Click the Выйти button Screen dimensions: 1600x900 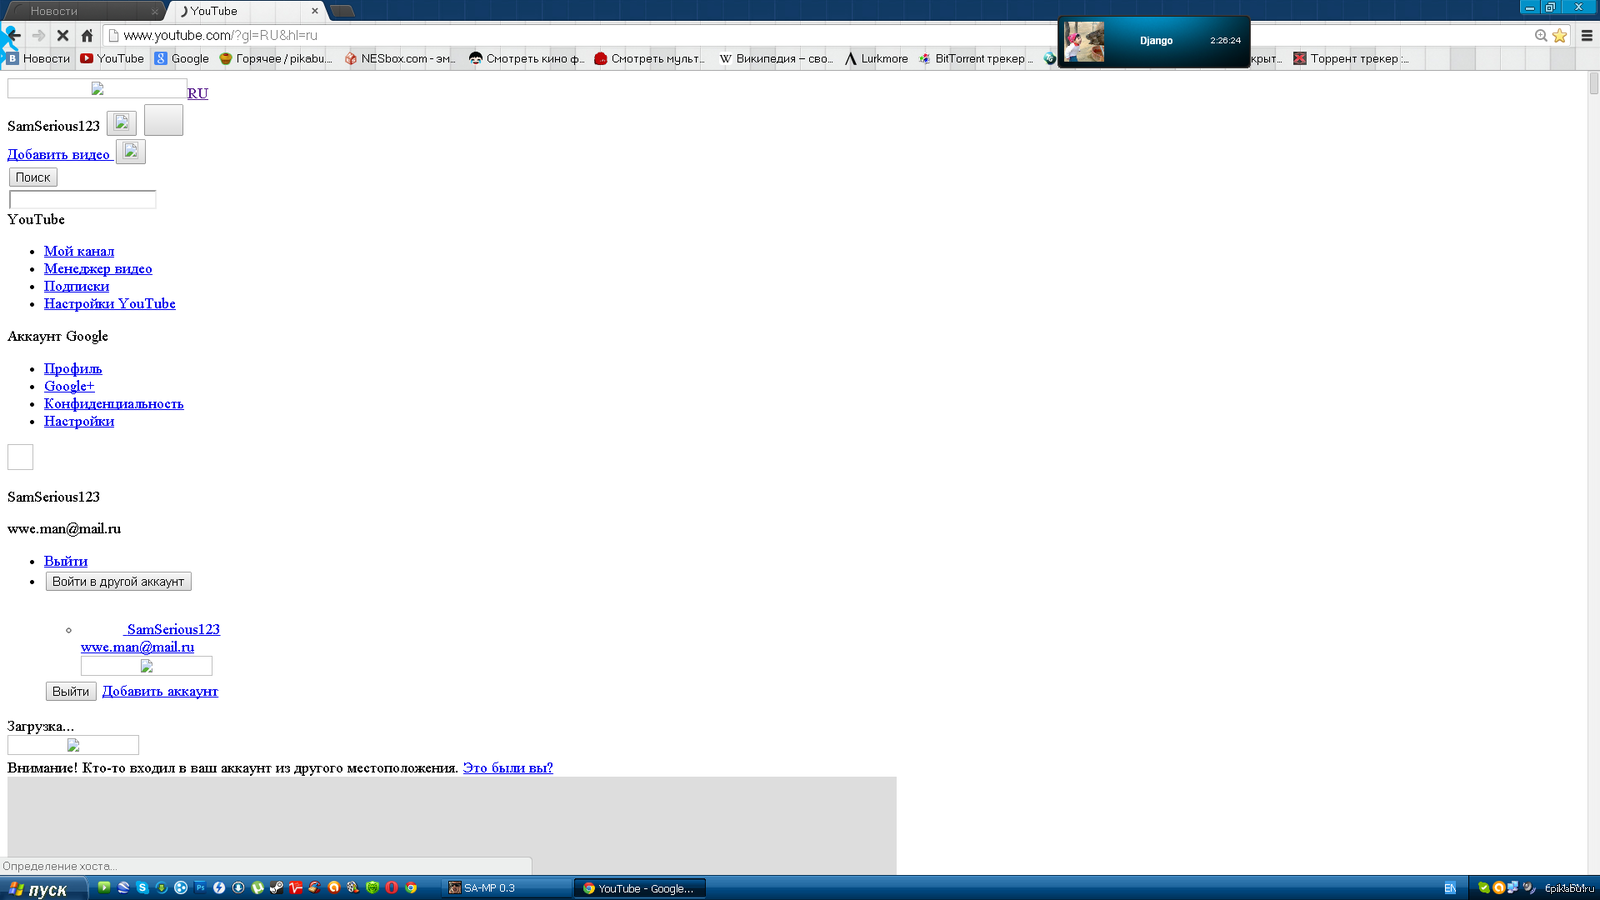pos(71,691)
